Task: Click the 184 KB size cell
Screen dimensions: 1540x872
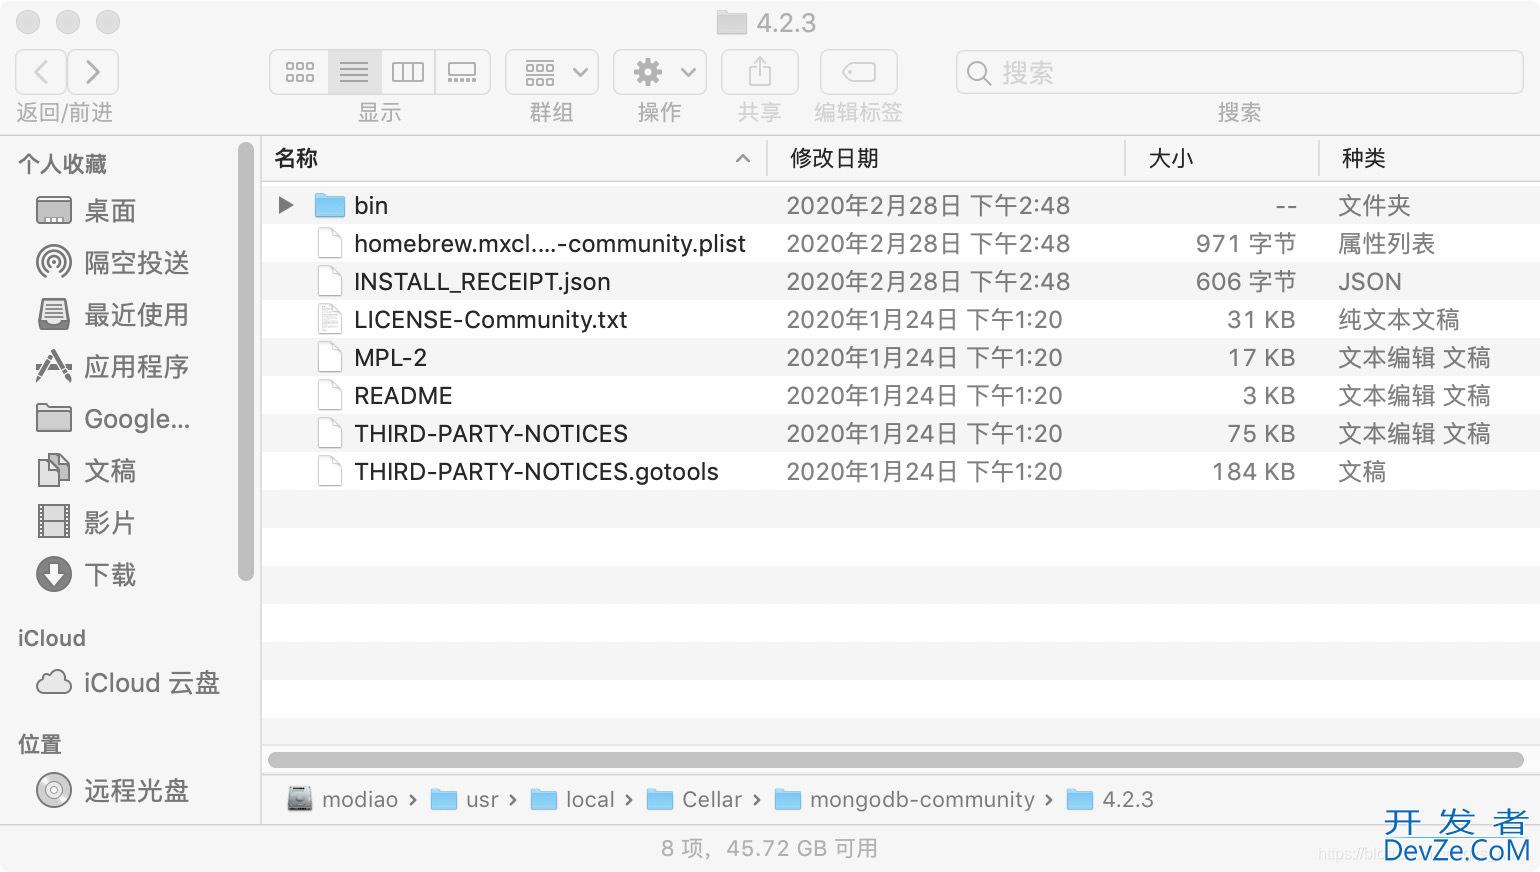Action: click(x=1253, y=471)
